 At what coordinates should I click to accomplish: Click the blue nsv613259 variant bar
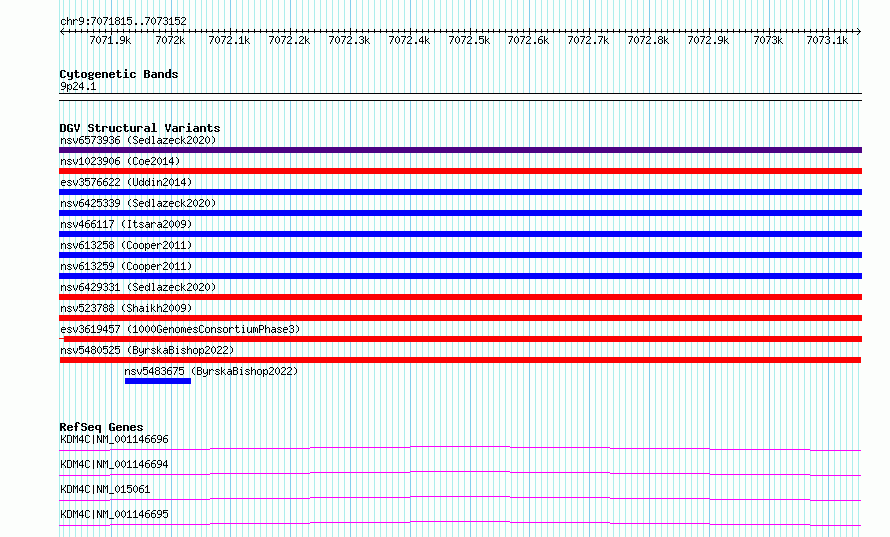pyautogui.click(x=460, y=276)
